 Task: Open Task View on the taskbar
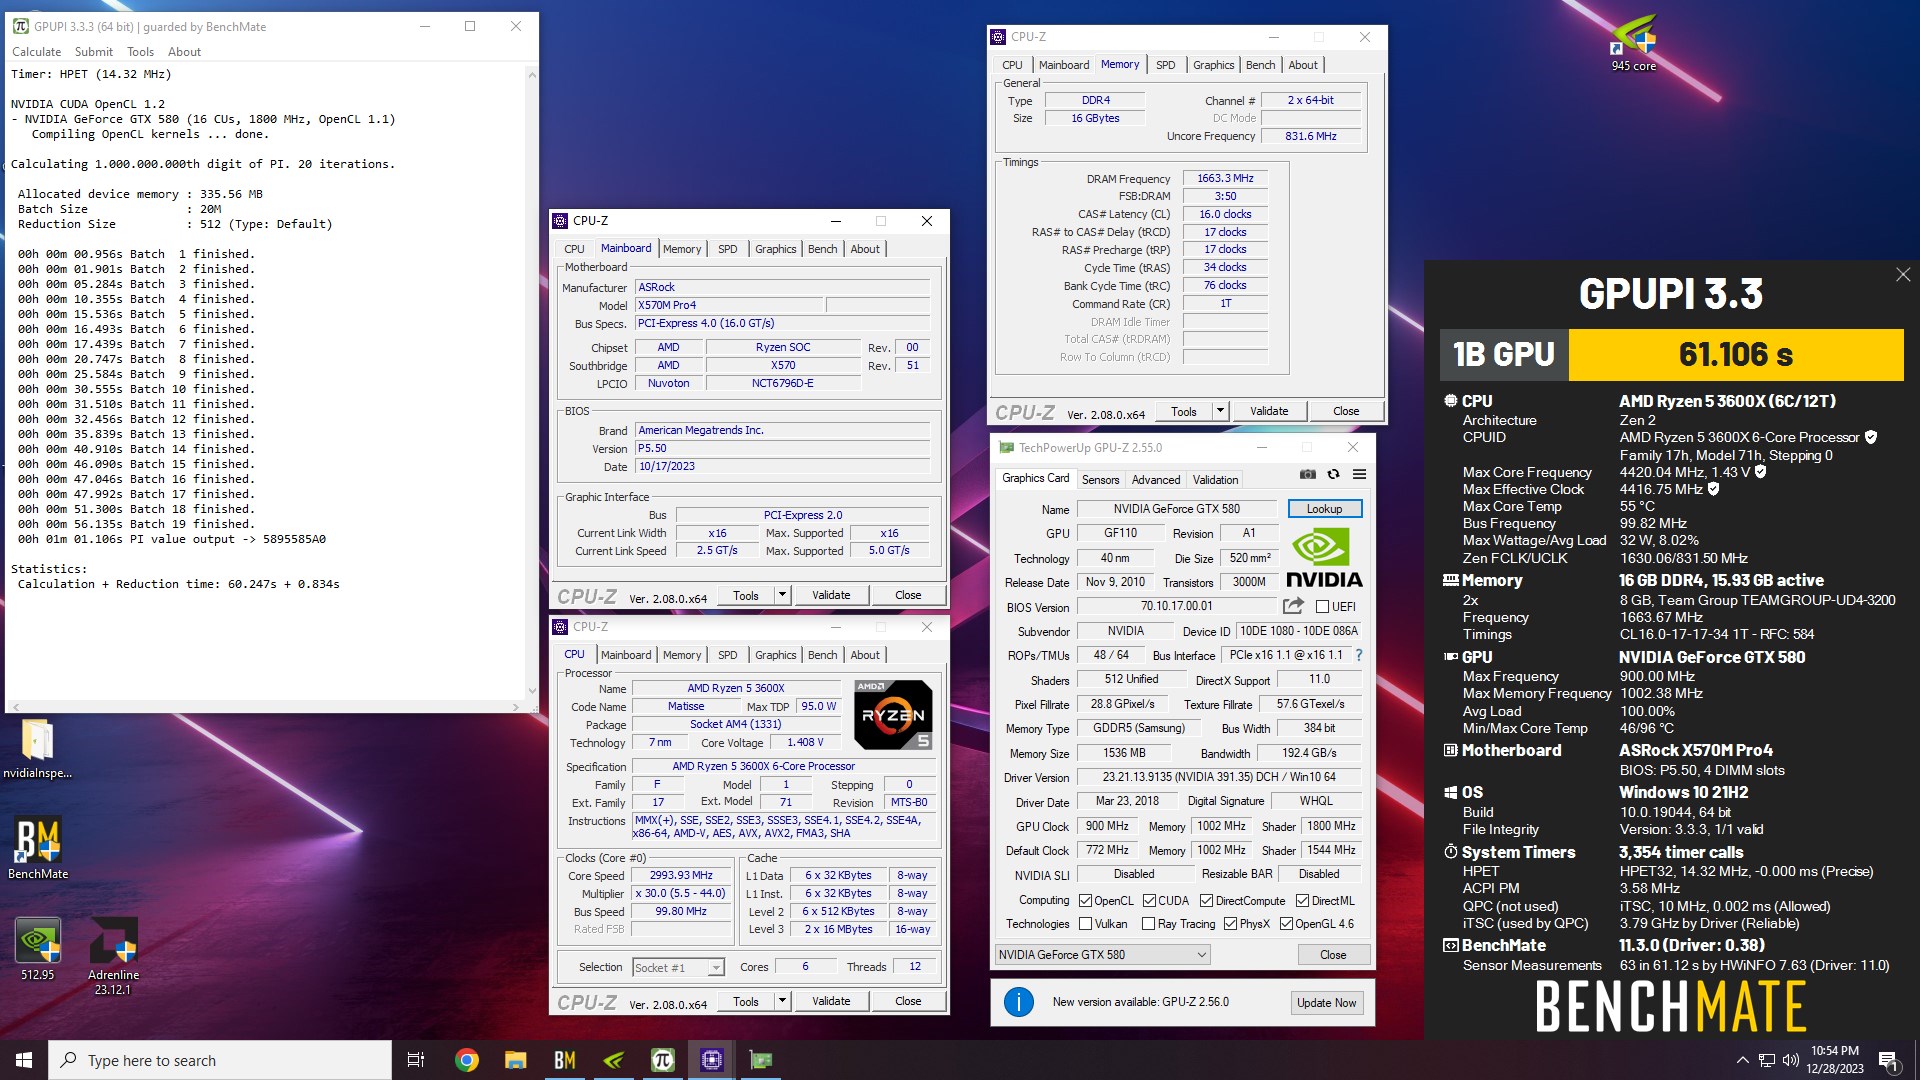(x=416, y=1060)
